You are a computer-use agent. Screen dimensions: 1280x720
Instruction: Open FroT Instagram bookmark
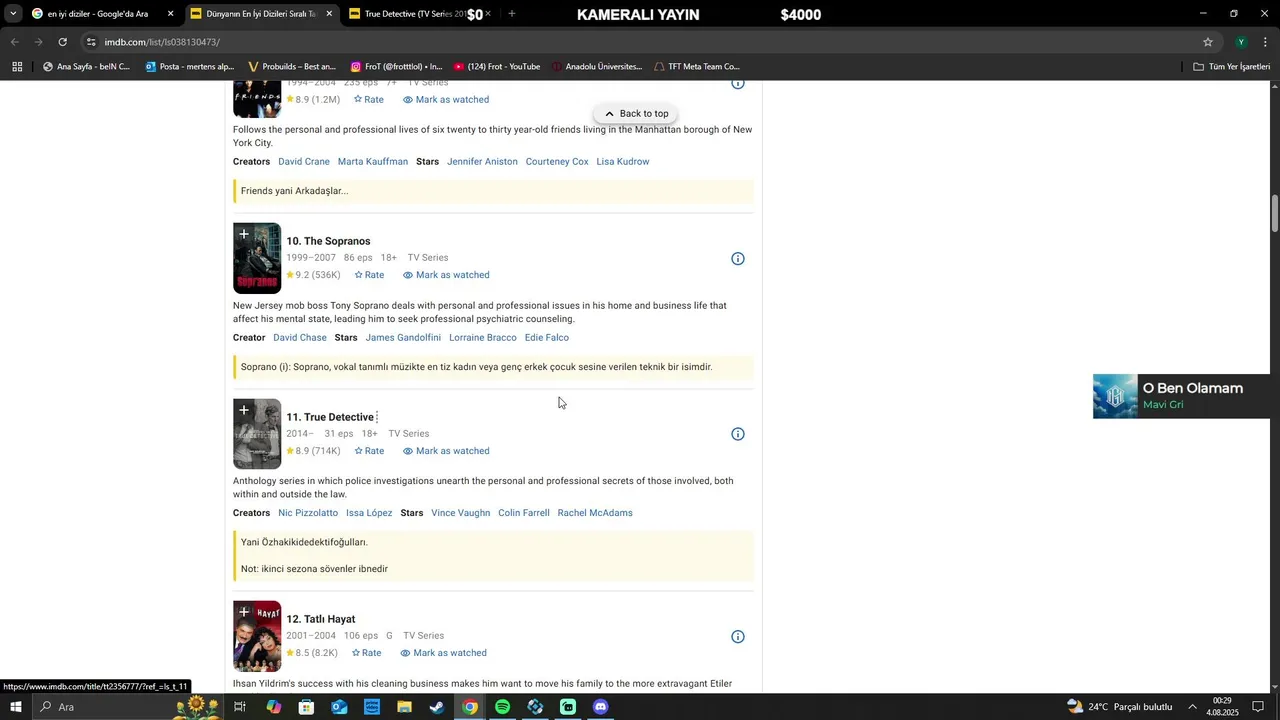point(396,67)
